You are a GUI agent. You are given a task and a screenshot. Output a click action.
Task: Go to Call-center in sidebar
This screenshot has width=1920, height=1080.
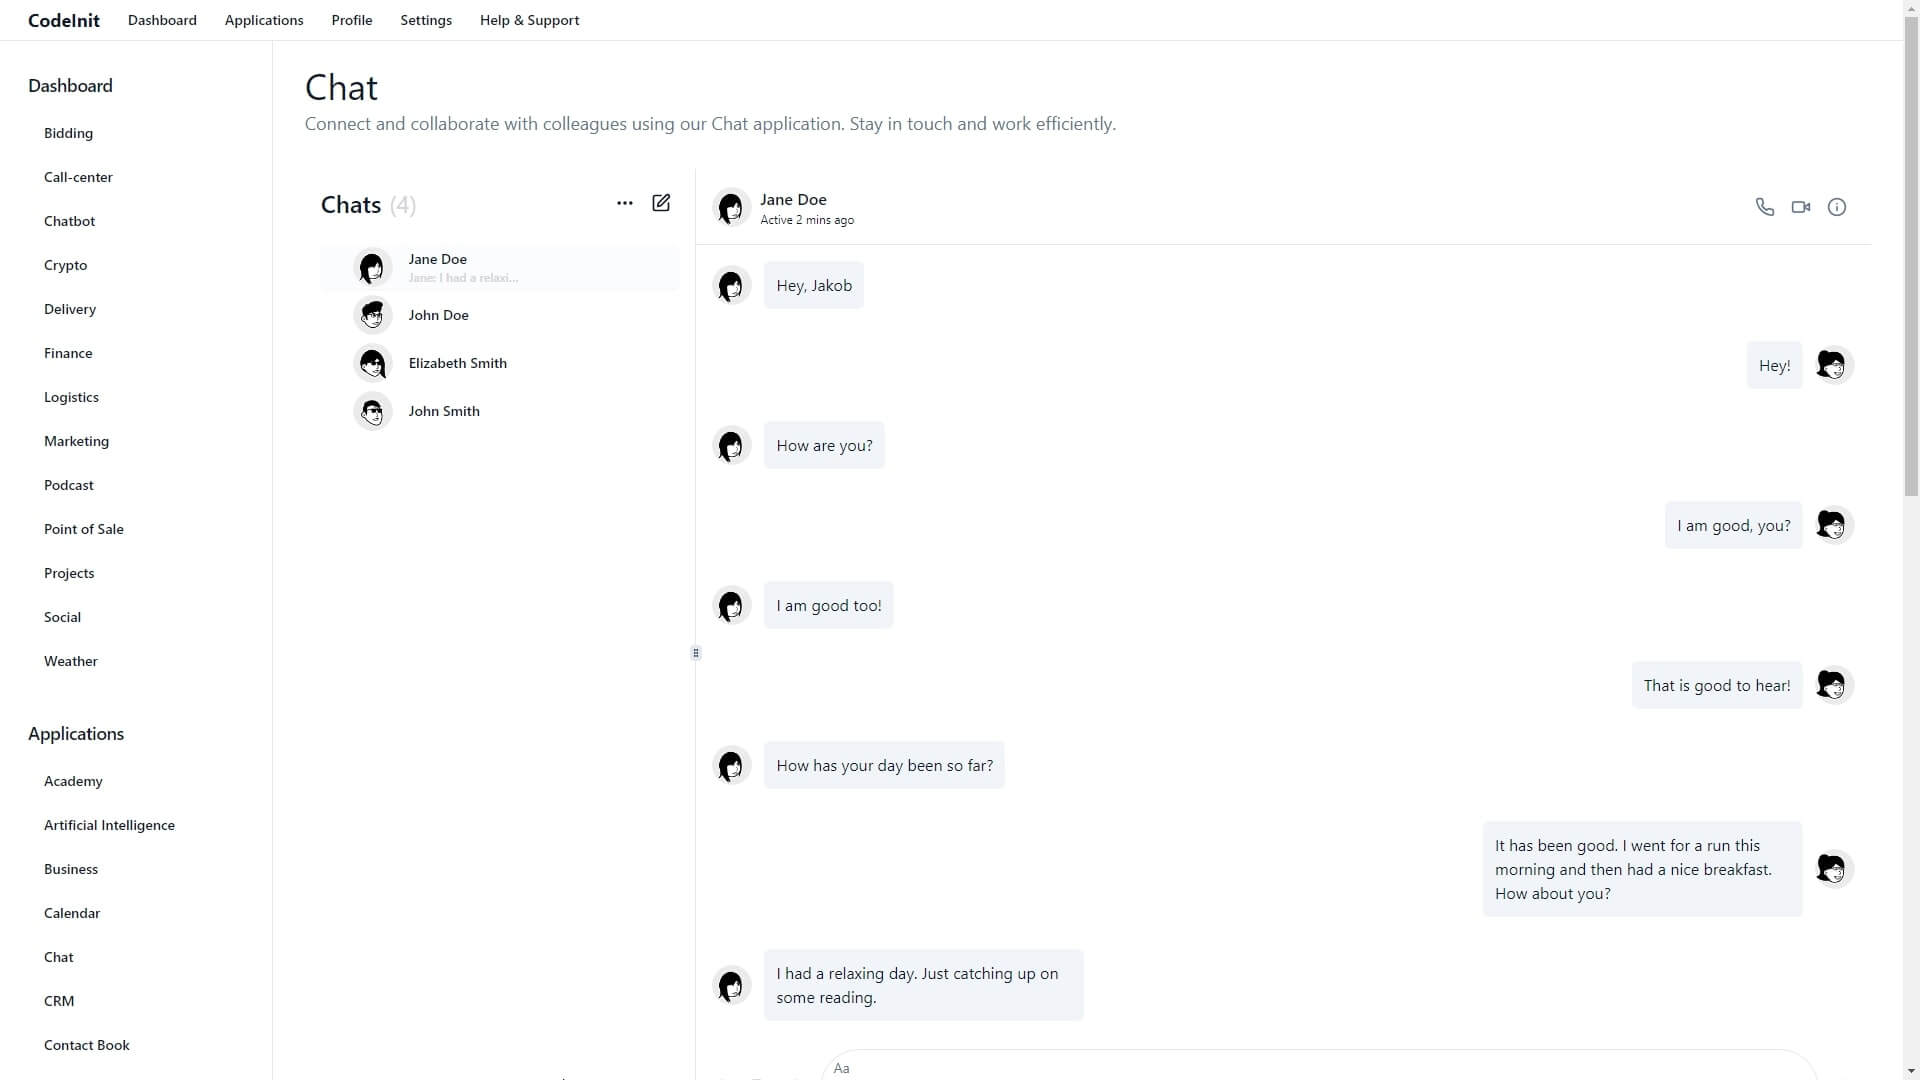click(x=78, y=177)
